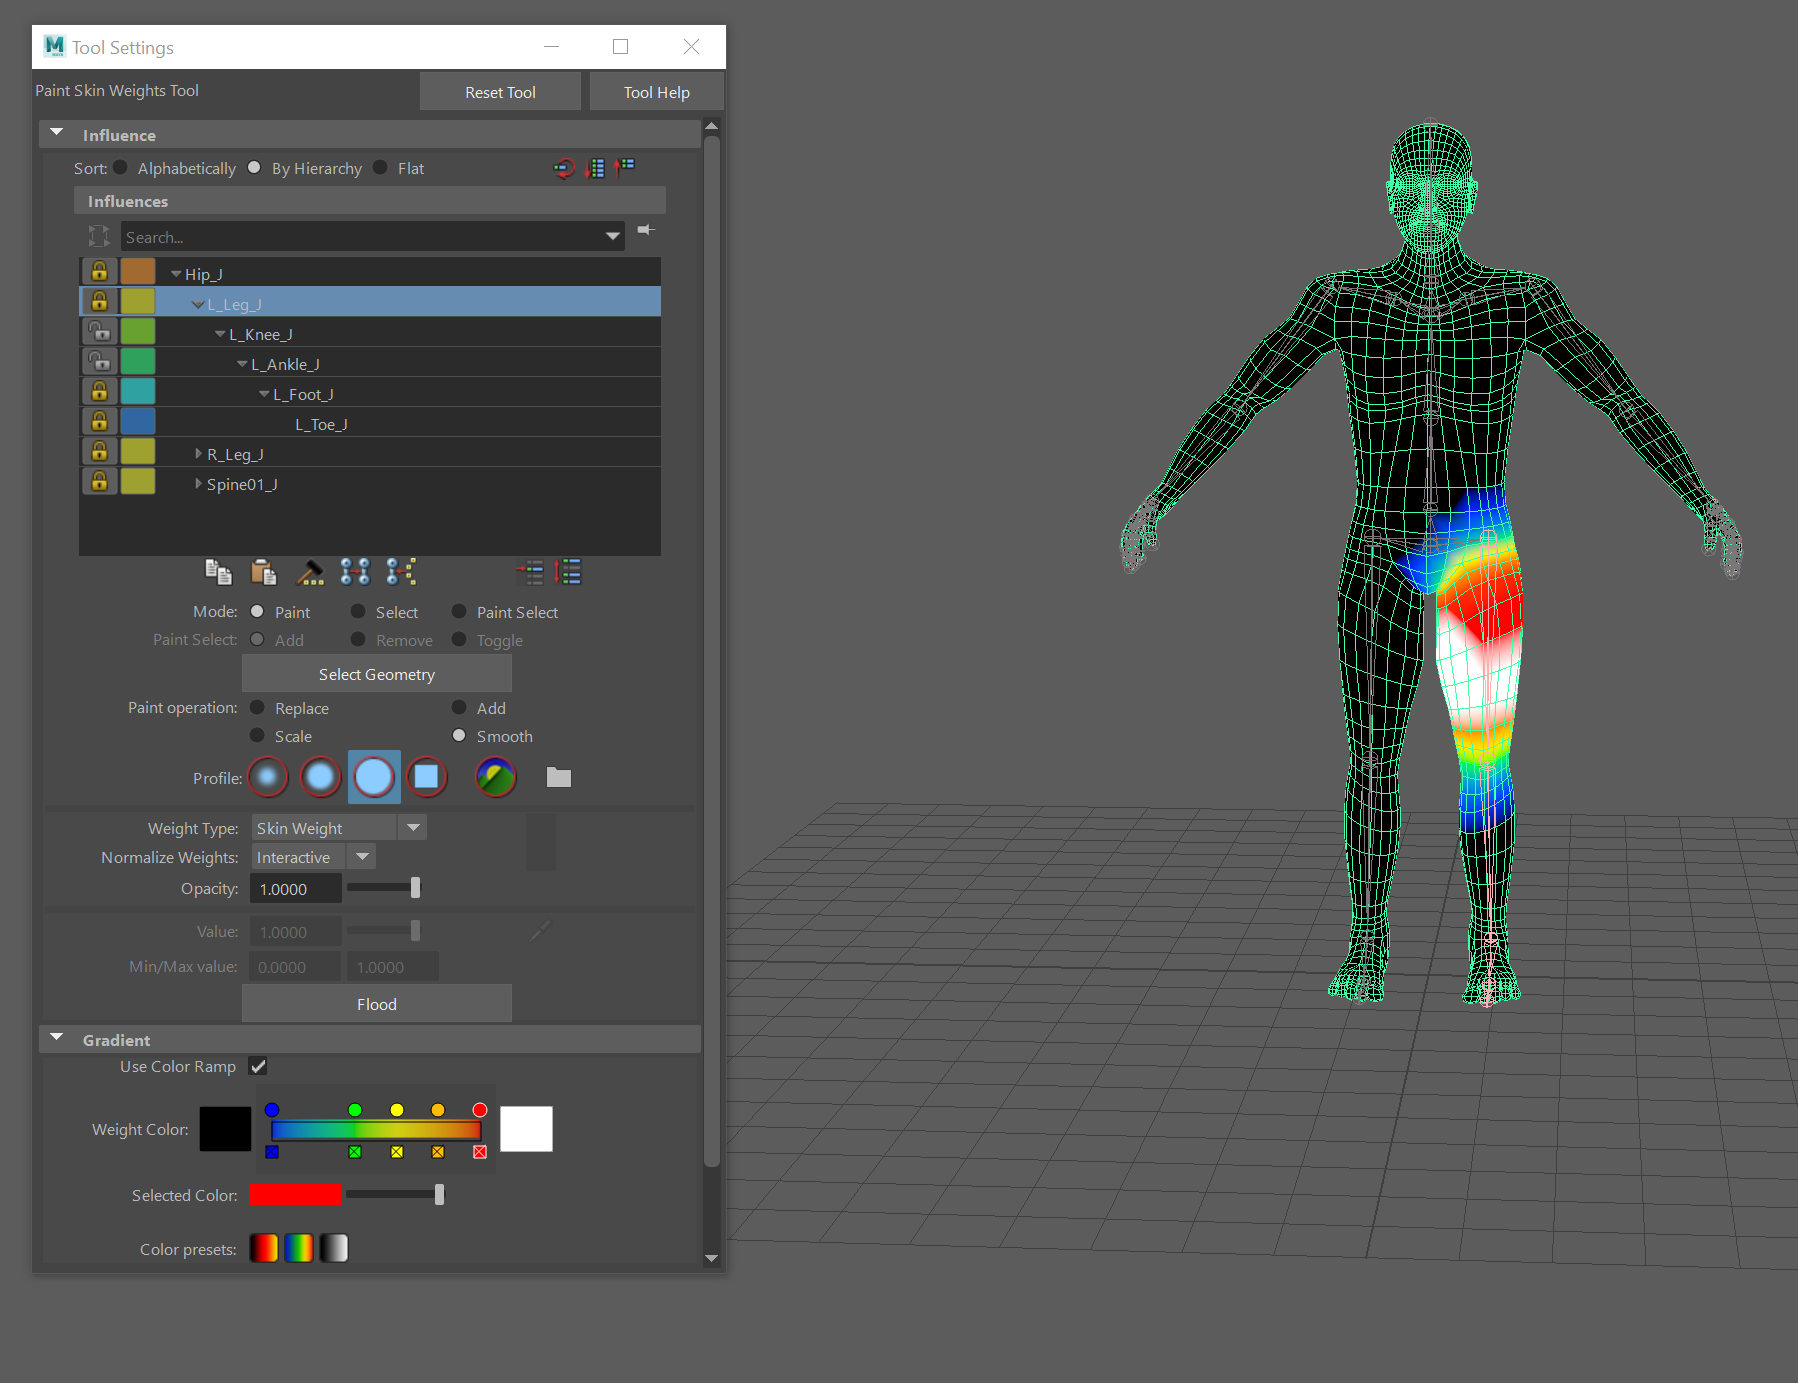1798x1383 pixels.
Task: Click the red Selected Color swatch
Action: [x=295, y=1195]
